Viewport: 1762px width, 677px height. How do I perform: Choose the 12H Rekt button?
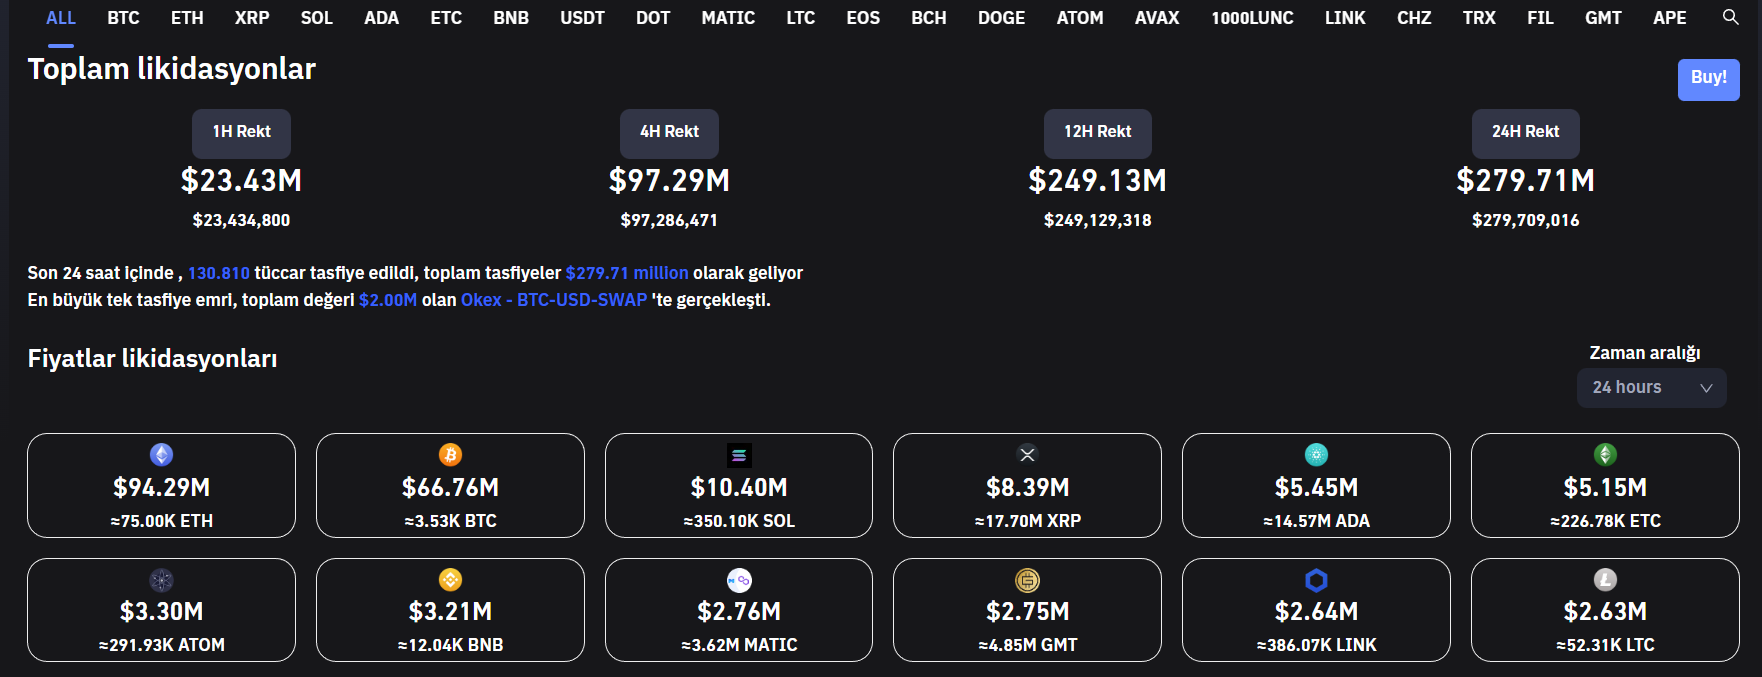1097,132
